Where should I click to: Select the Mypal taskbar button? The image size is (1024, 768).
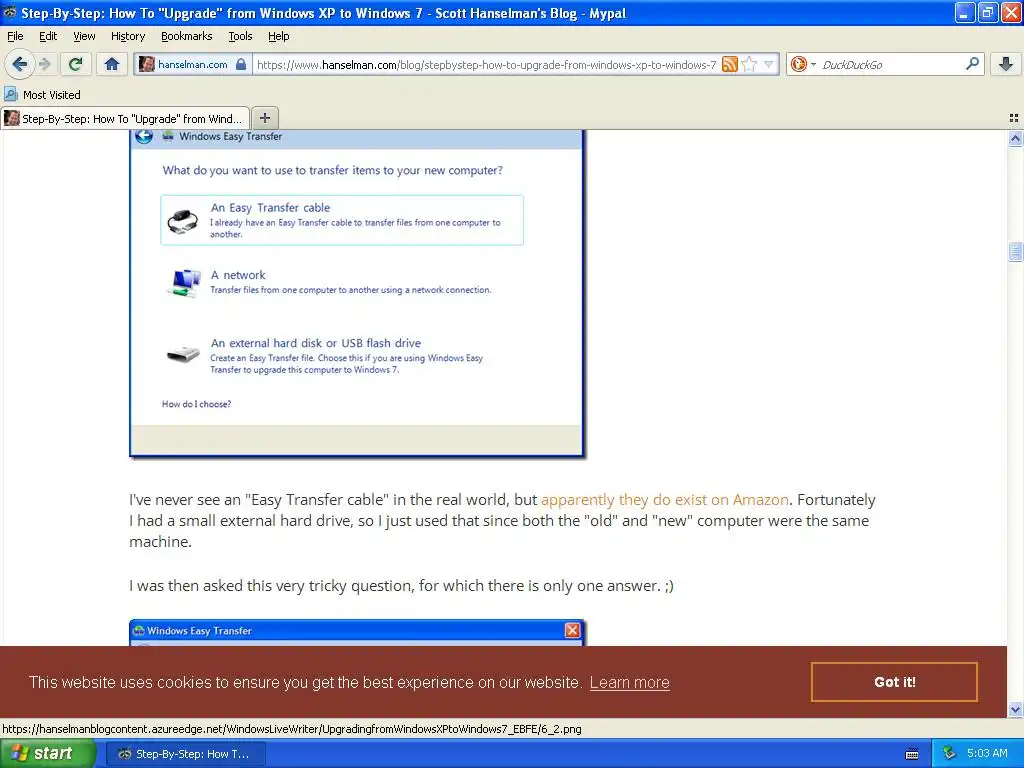185,754
